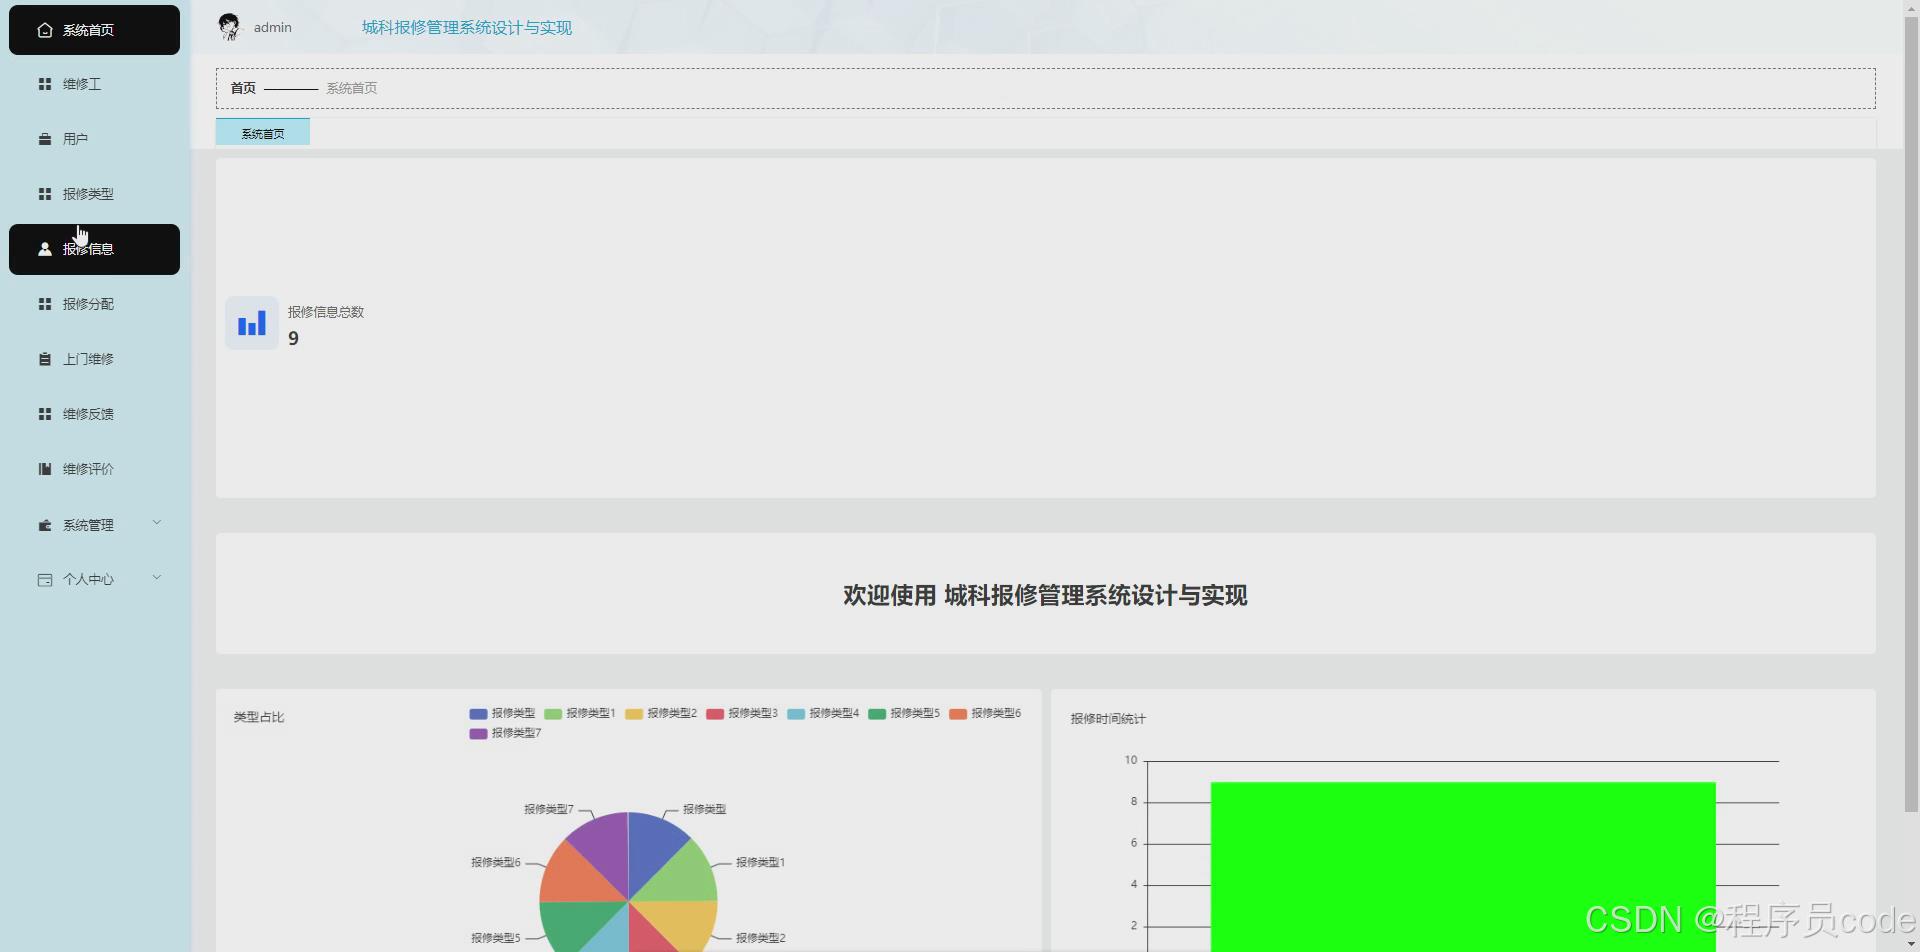Expand the 个人中心 submenu arrow
Image resolution: width=1920 pixels, height=952 pixels.
coord(157,578)
